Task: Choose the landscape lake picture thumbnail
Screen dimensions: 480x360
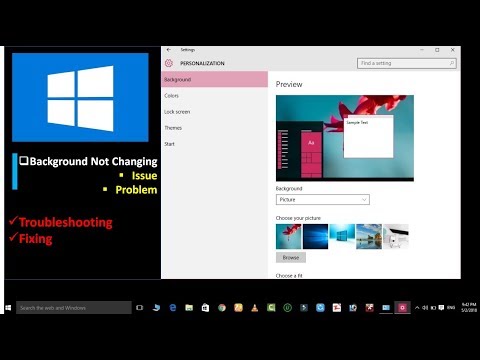Action: tap(369, 236)
